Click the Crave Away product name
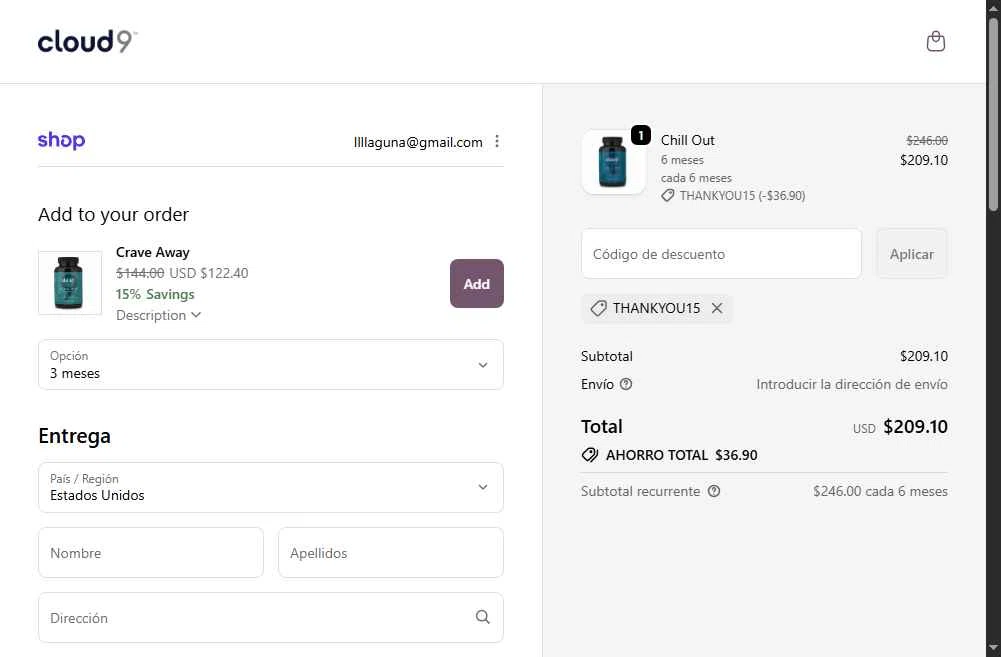Image resolution: width=1001 pixels, height=657 pixels. [153, 252]
